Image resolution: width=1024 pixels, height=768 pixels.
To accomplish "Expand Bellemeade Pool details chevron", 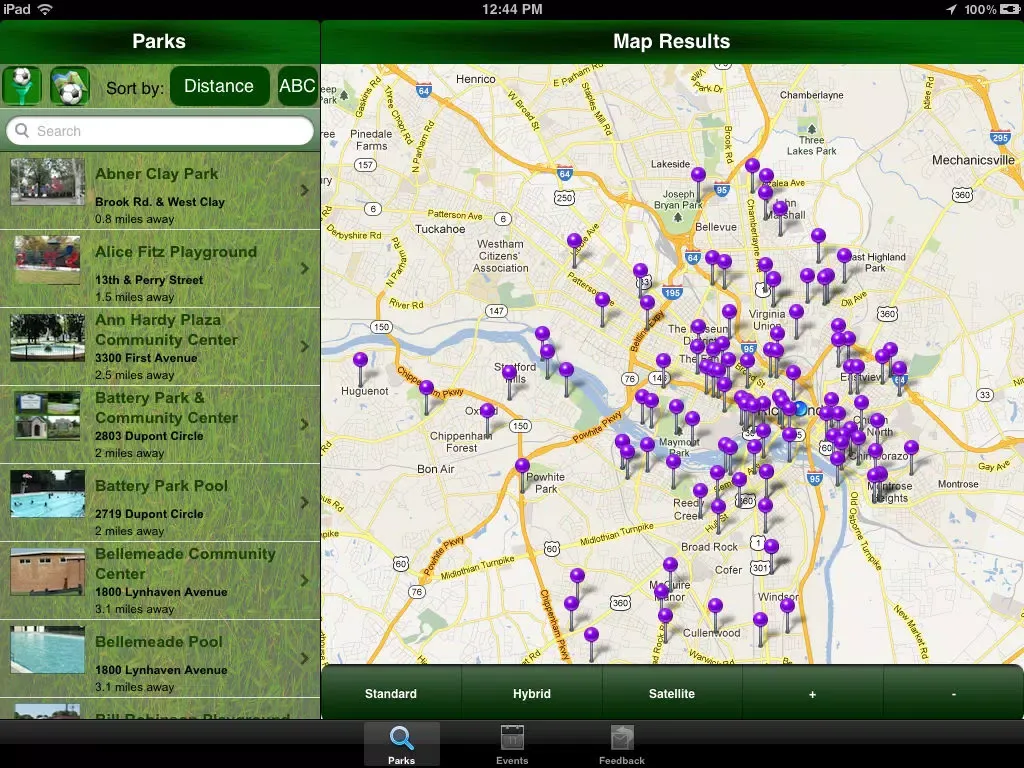I will (305, 658).
